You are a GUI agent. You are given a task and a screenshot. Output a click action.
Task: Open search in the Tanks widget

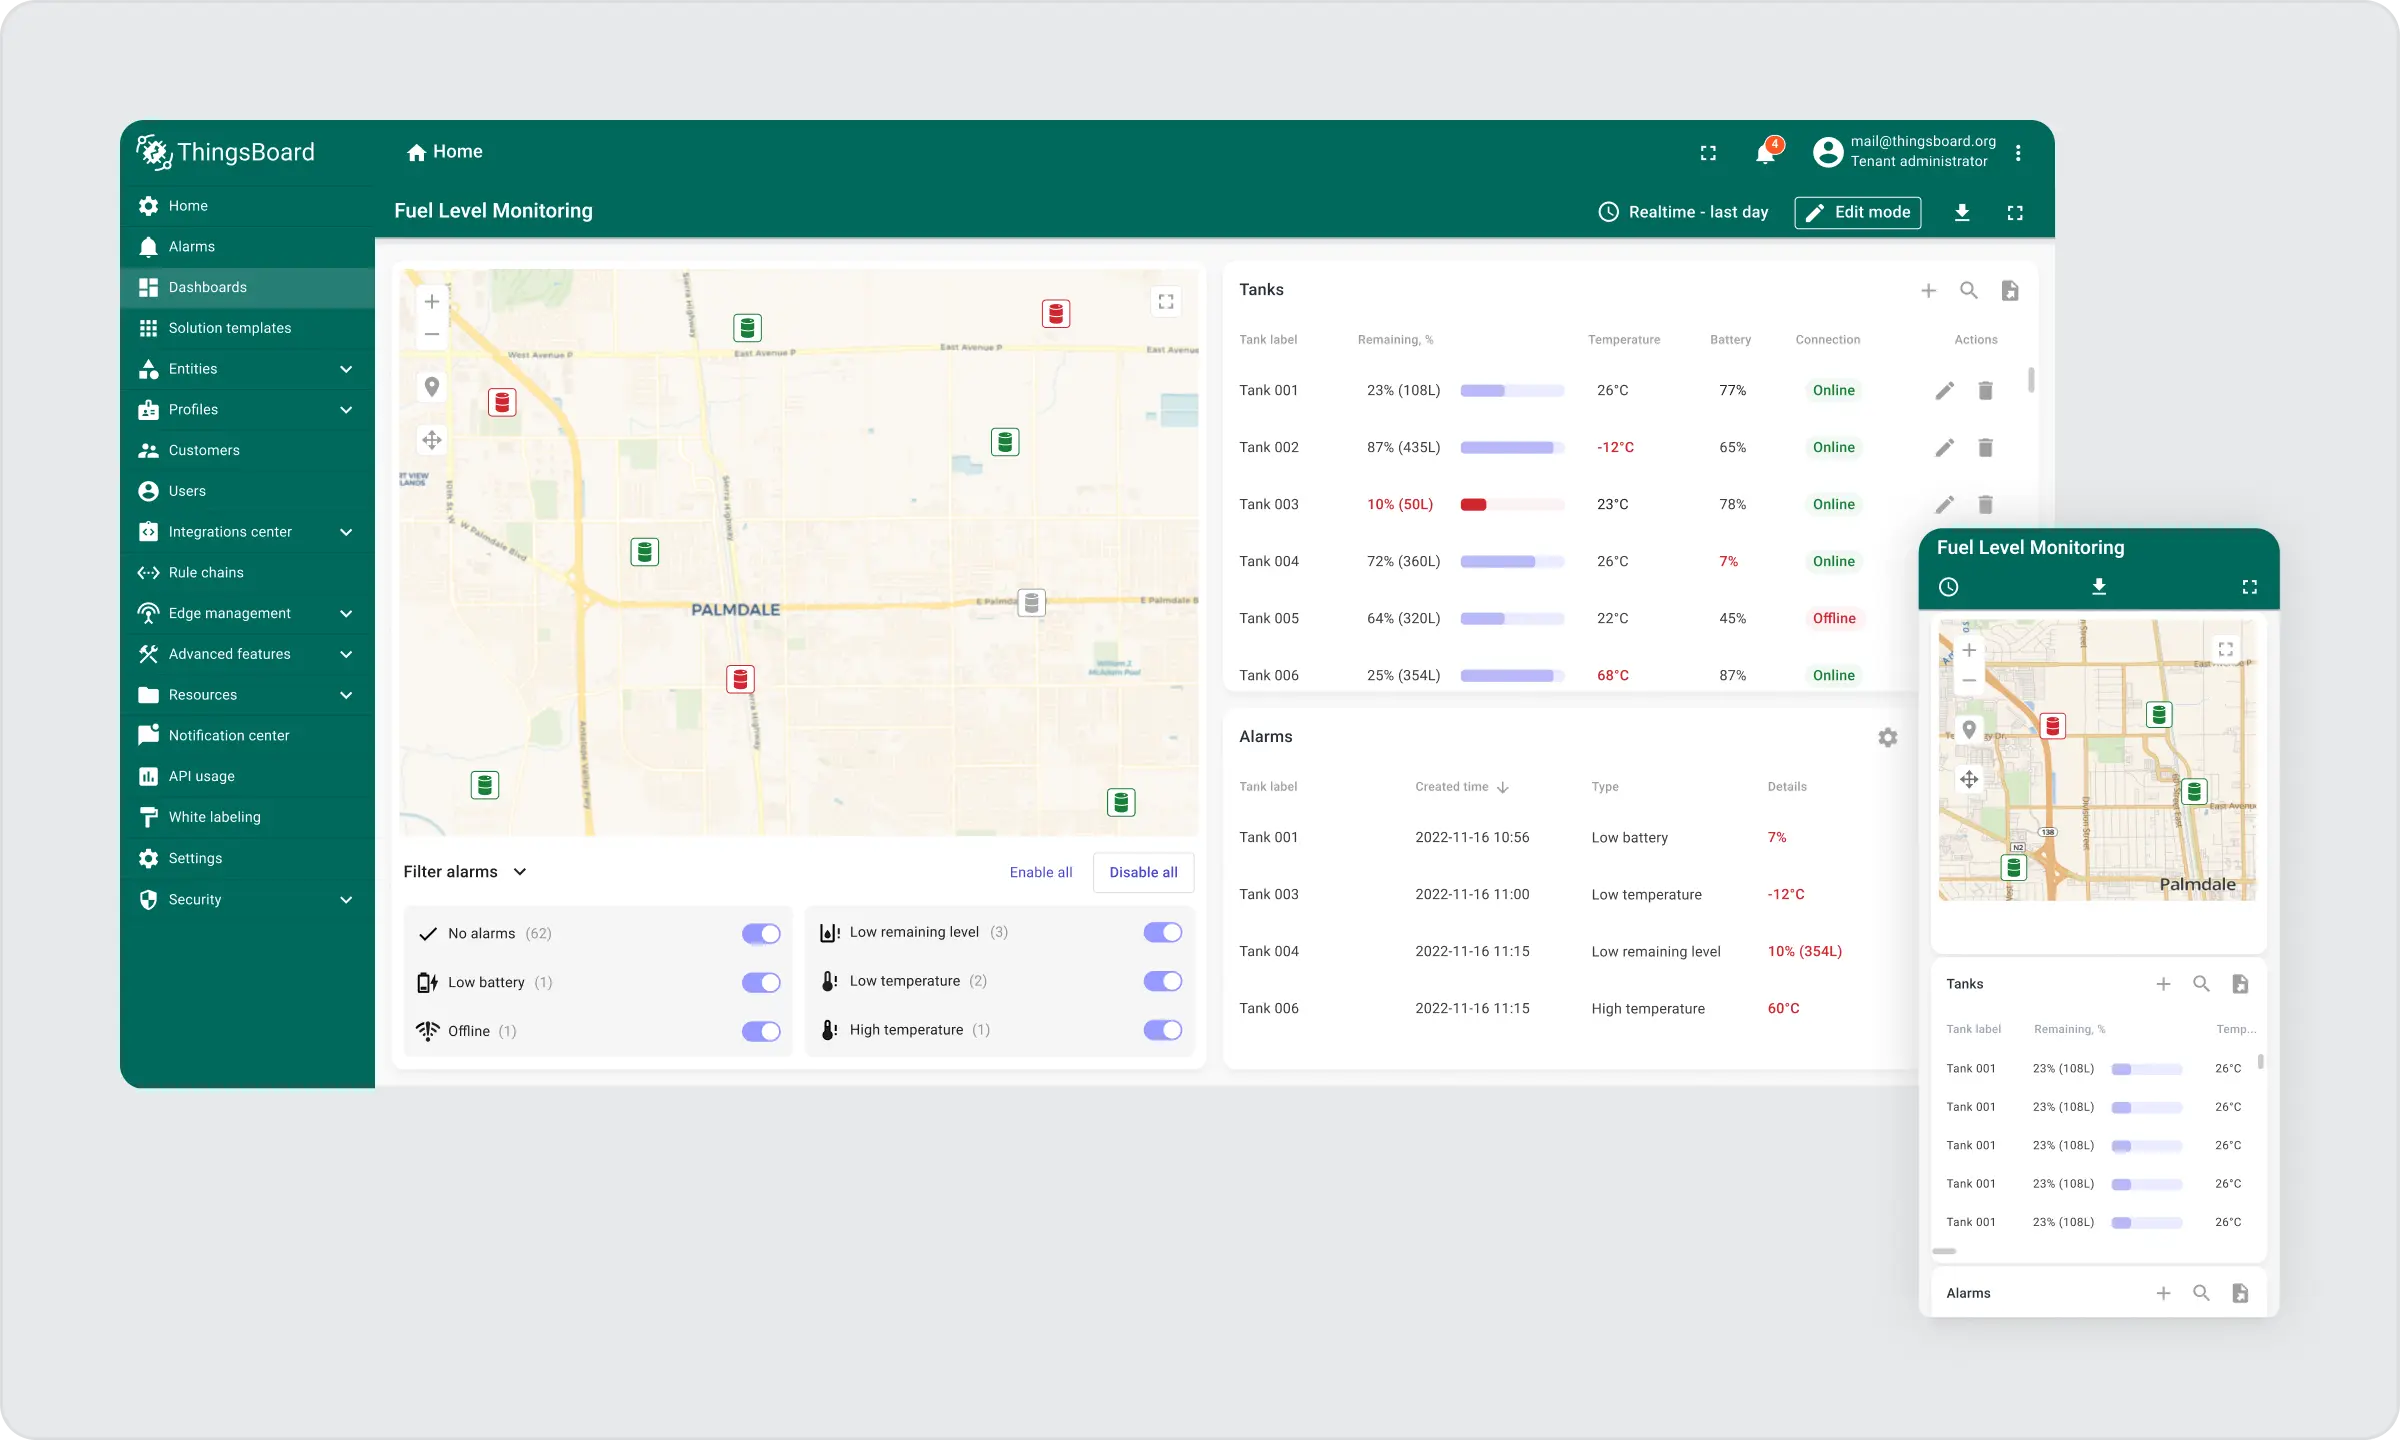click(1968, 290)
